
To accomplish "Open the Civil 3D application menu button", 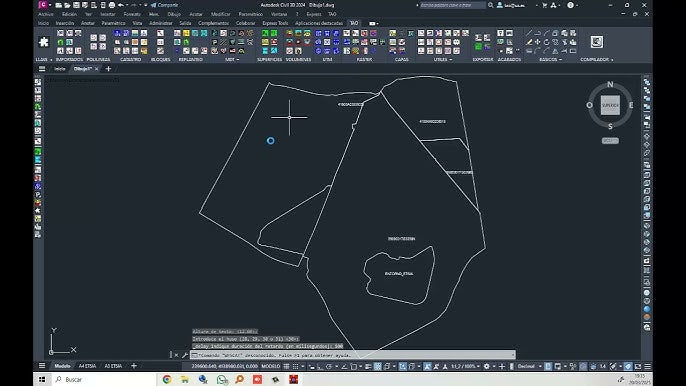I will [x=43, y=5].
